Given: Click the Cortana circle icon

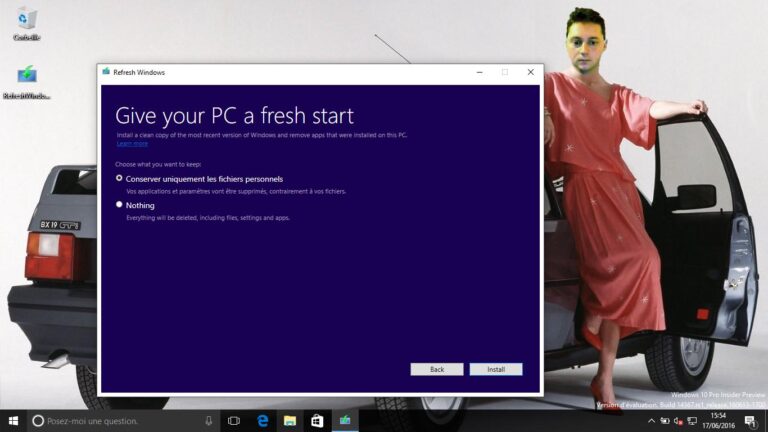Looking at the screenshot, I should coord(38,421).
